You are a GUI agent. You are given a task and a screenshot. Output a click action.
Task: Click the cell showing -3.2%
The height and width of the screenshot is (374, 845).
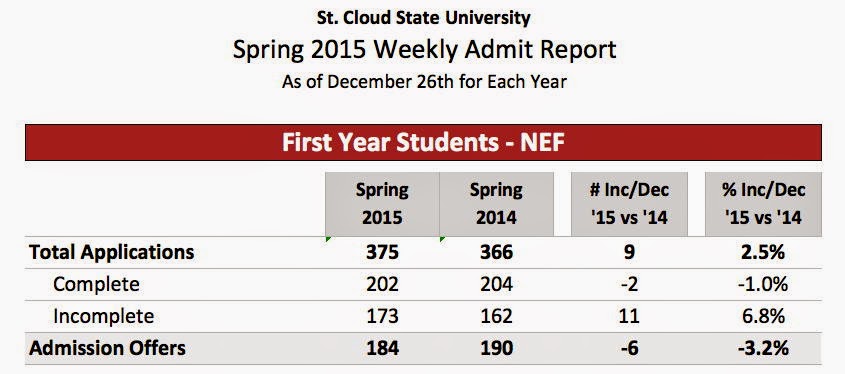763,348
